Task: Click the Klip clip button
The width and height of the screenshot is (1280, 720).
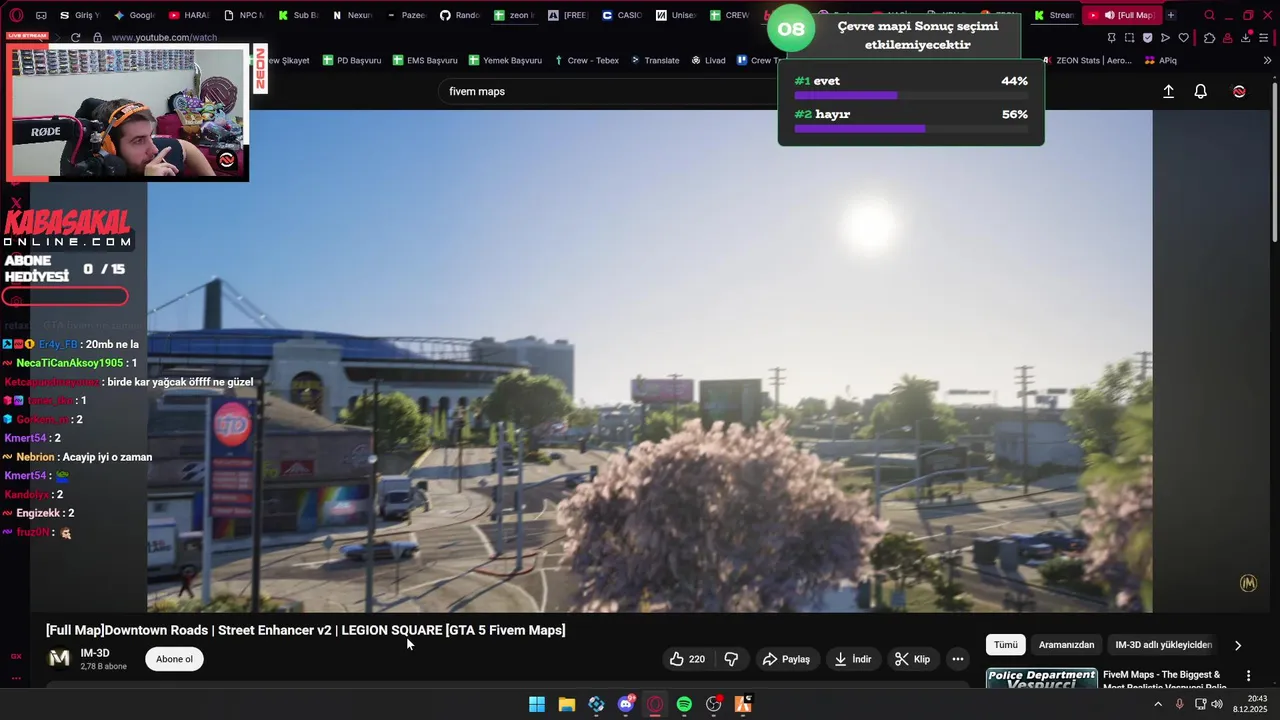Action: (912, 659)
